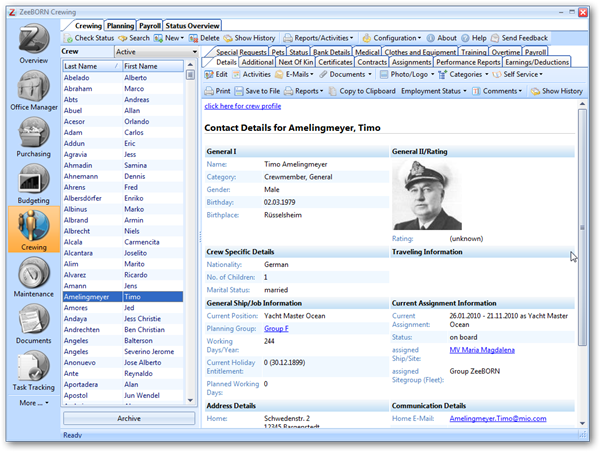Expand the Comments dropdown
600x452 pixels.
pyautogui.click(x=497, y=91)
